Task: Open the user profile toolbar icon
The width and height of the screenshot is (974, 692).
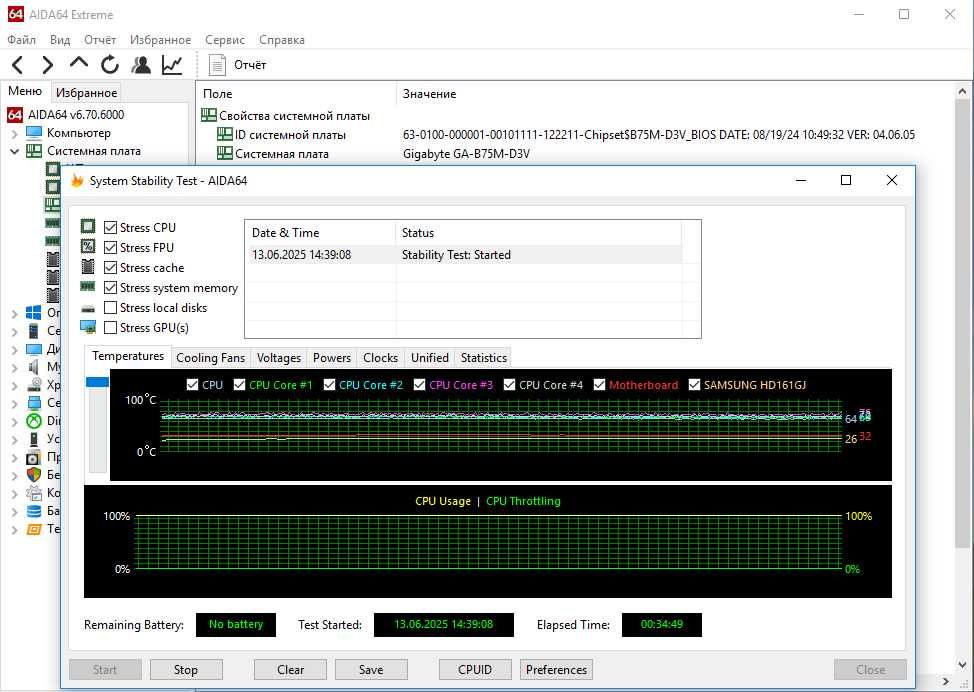Action: 141,65
